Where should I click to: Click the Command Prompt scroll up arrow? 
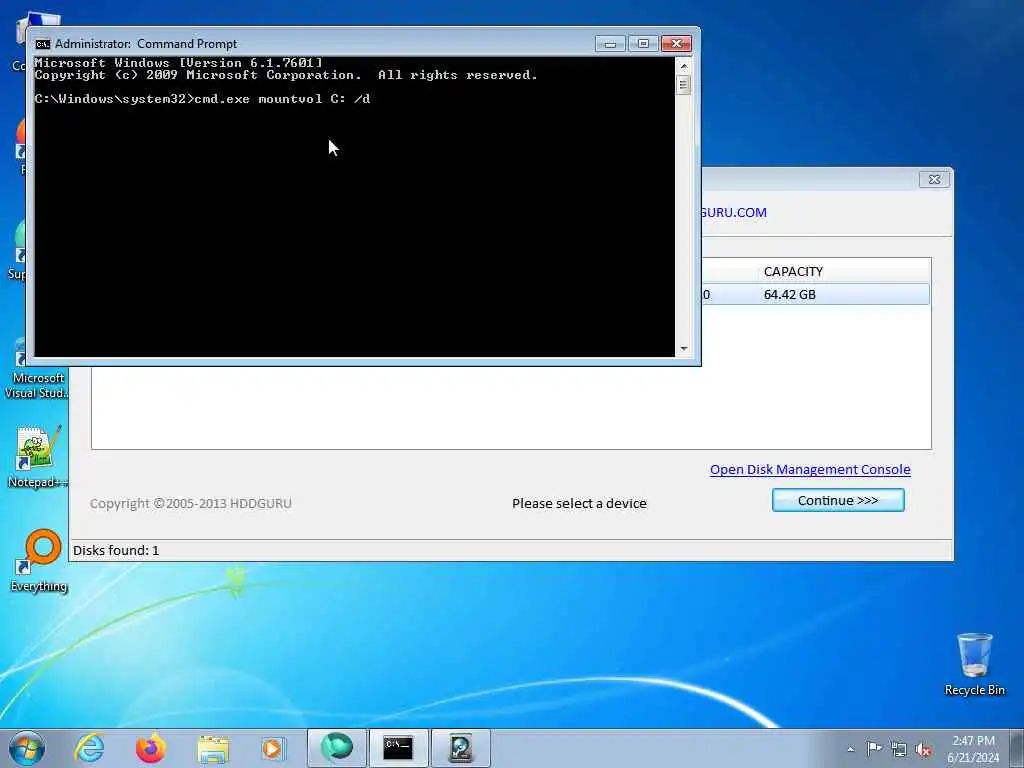pos(684,66)
